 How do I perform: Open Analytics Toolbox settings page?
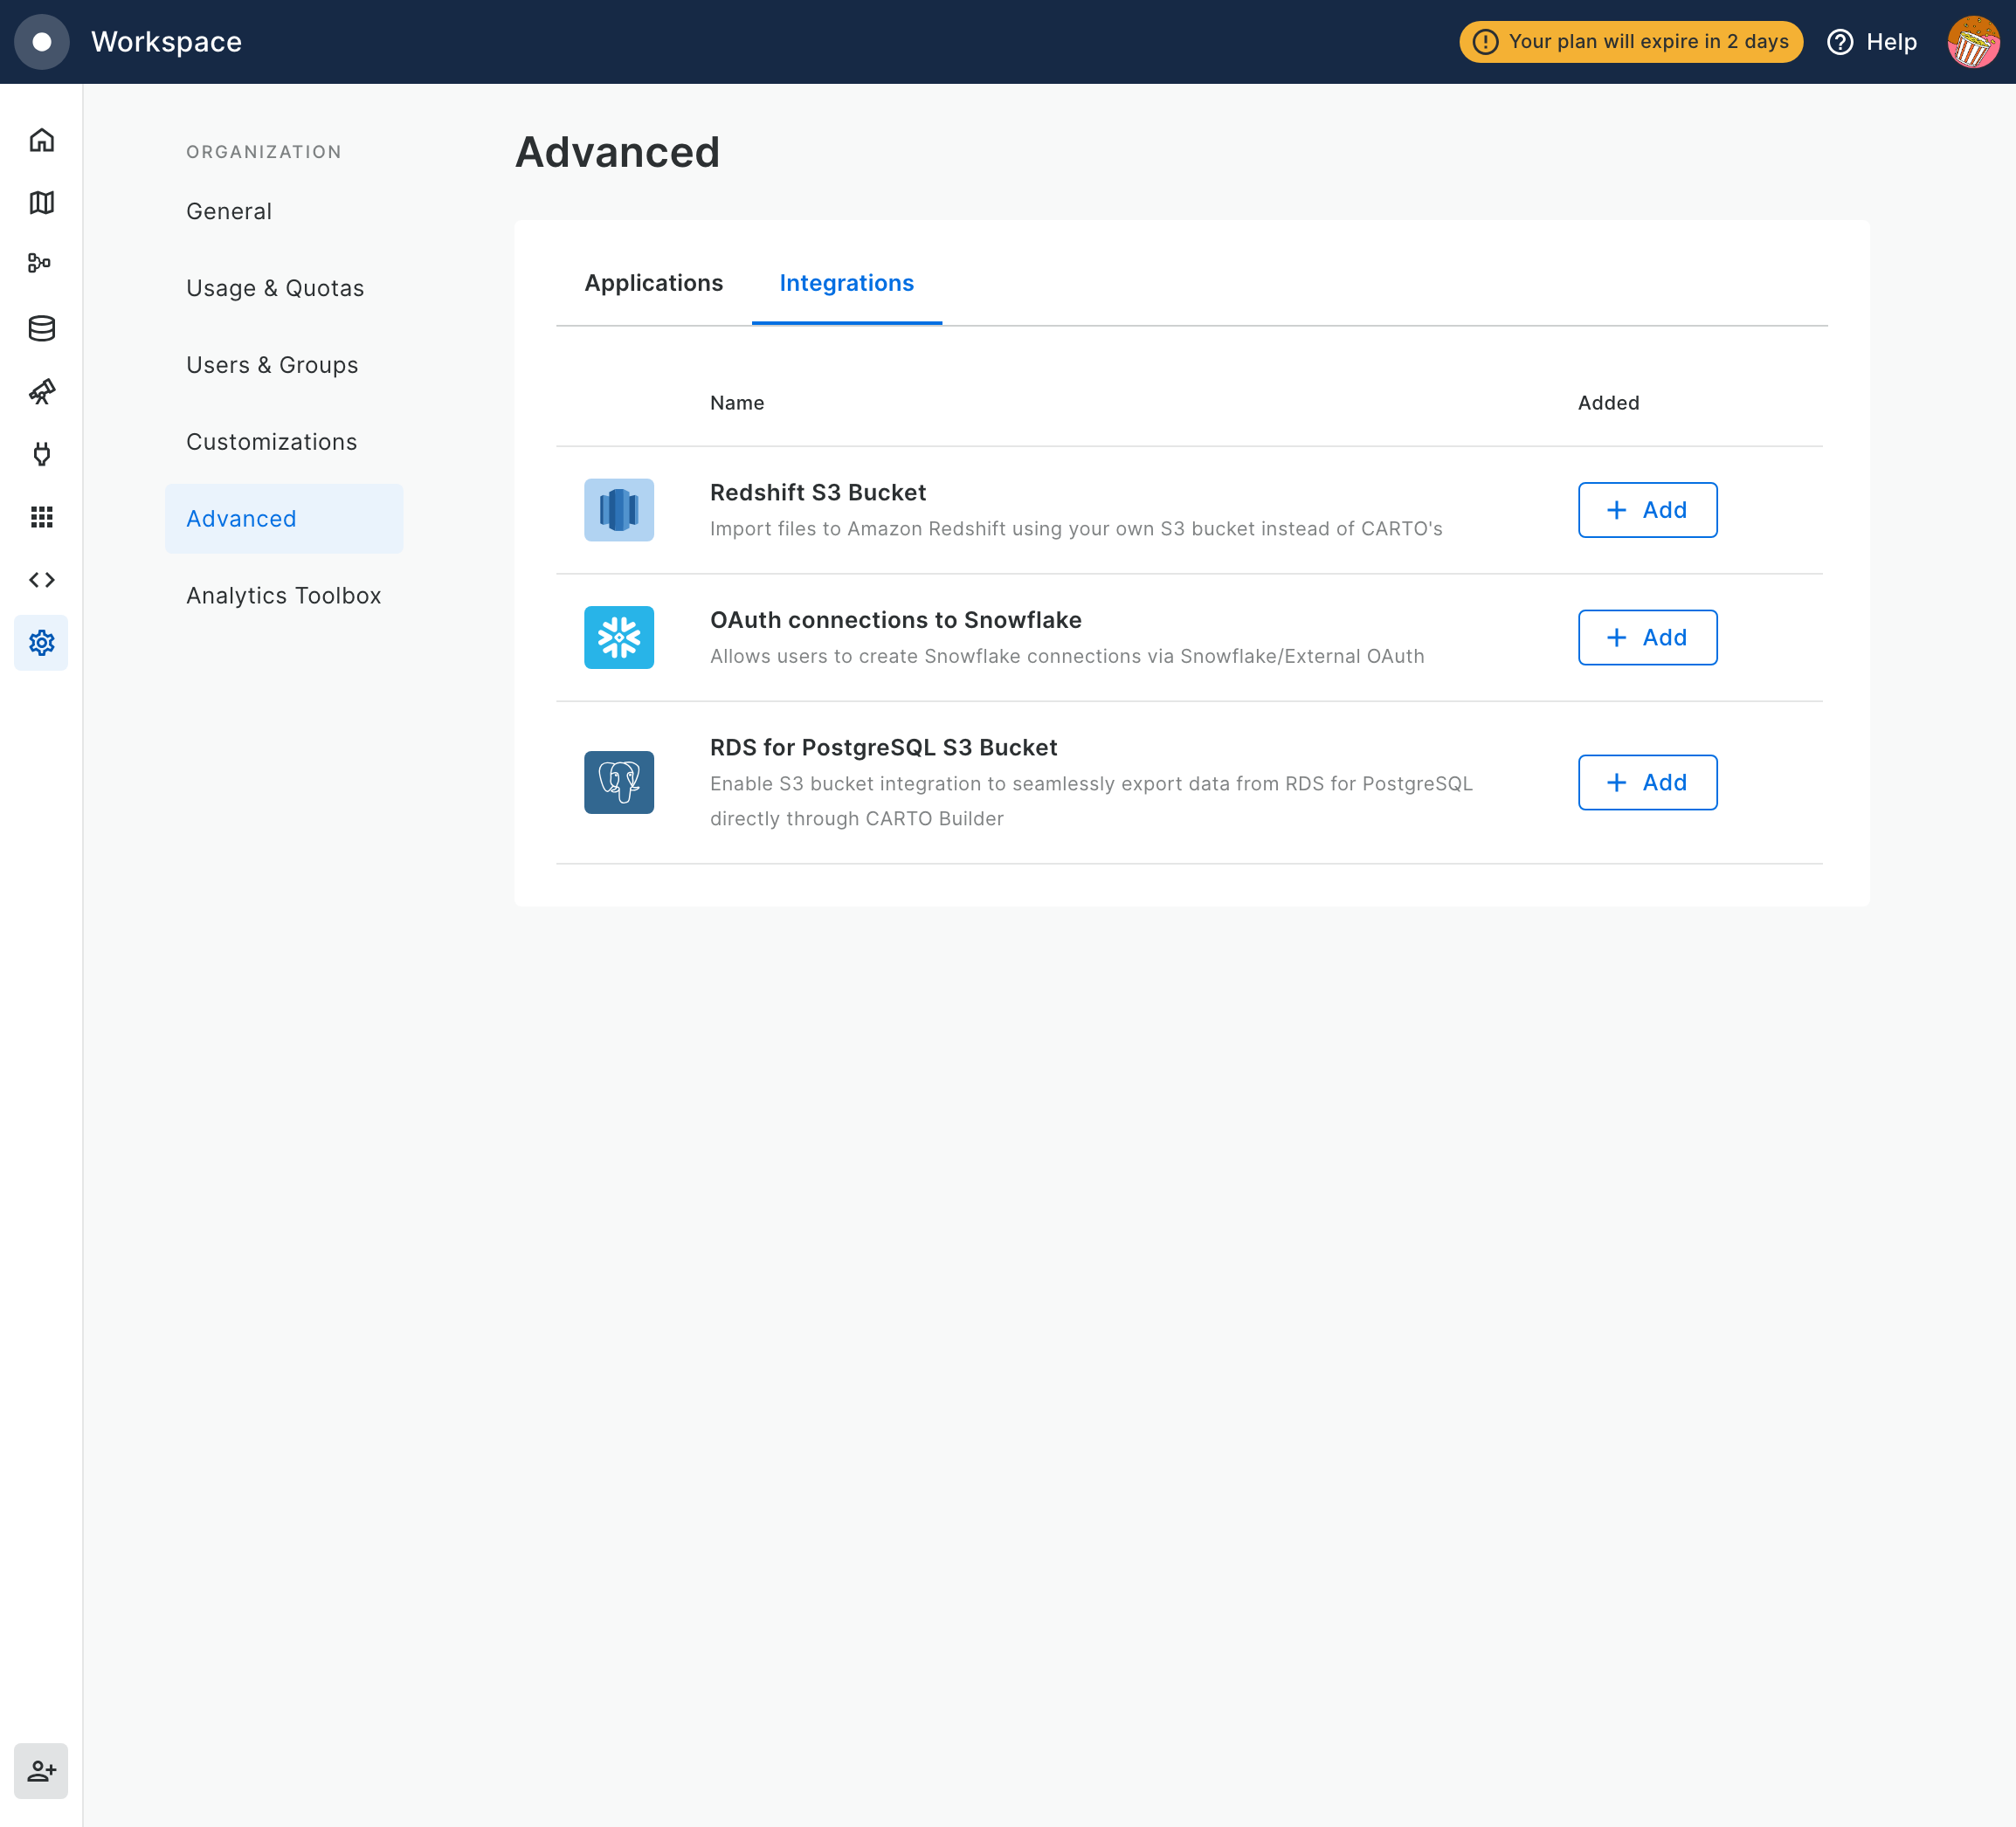(284, 596)
